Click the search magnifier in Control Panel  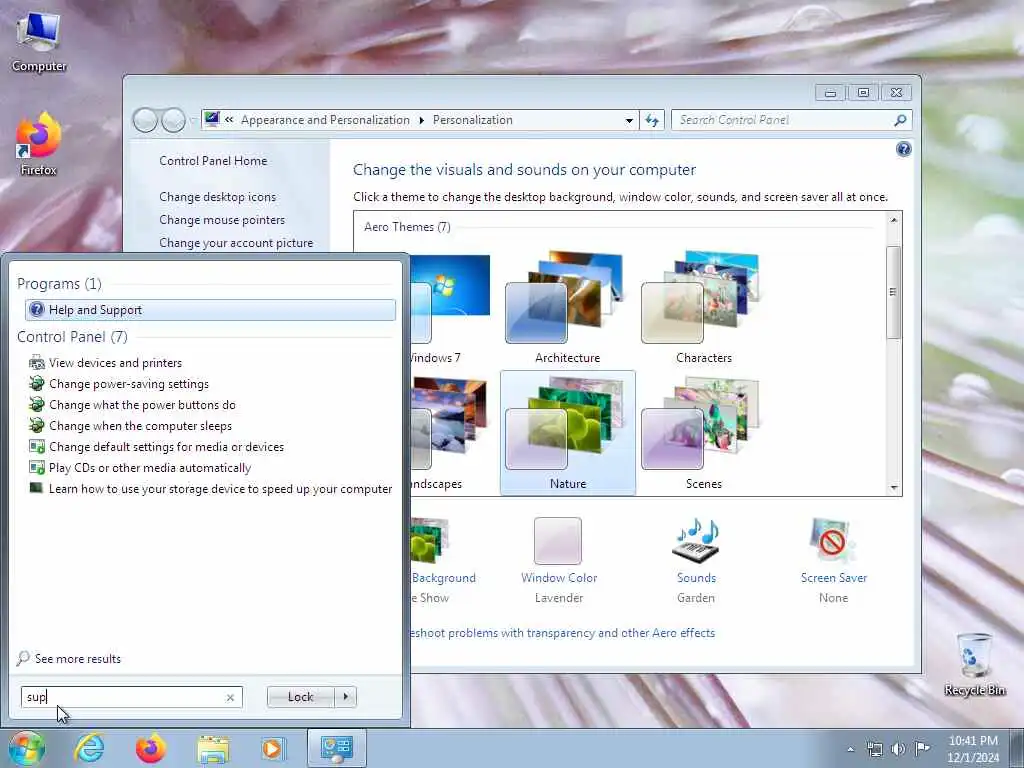900,120
